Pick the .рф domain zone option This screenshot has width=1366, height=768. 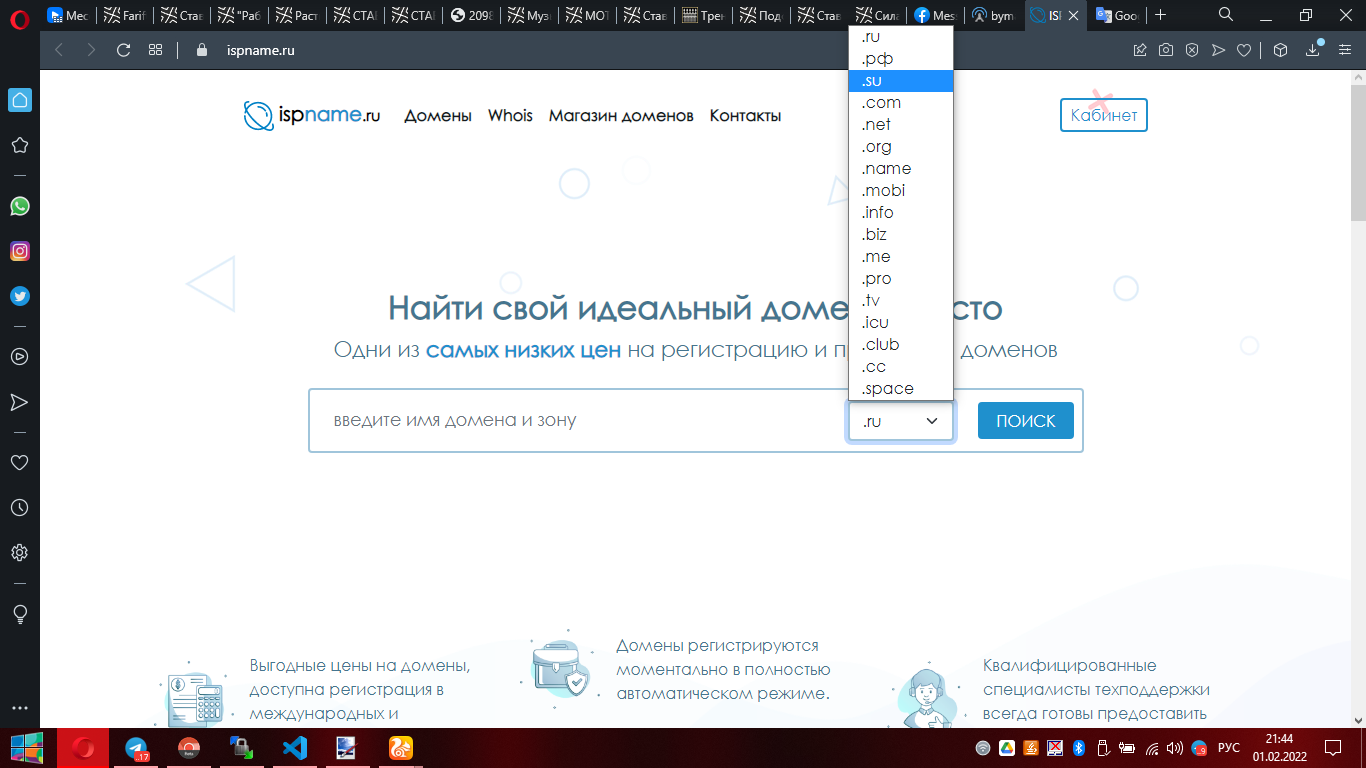point(877,59)
